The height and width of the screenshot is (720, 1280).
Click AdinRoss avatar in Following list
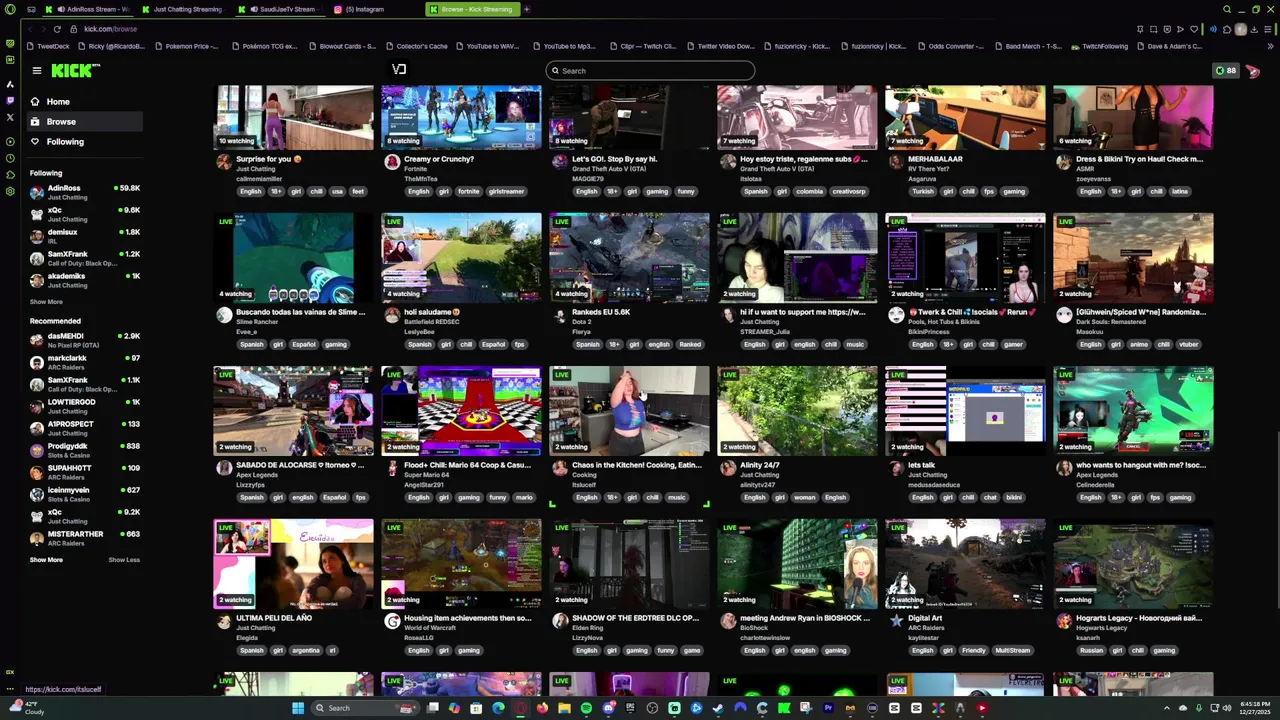pos(37,192)
